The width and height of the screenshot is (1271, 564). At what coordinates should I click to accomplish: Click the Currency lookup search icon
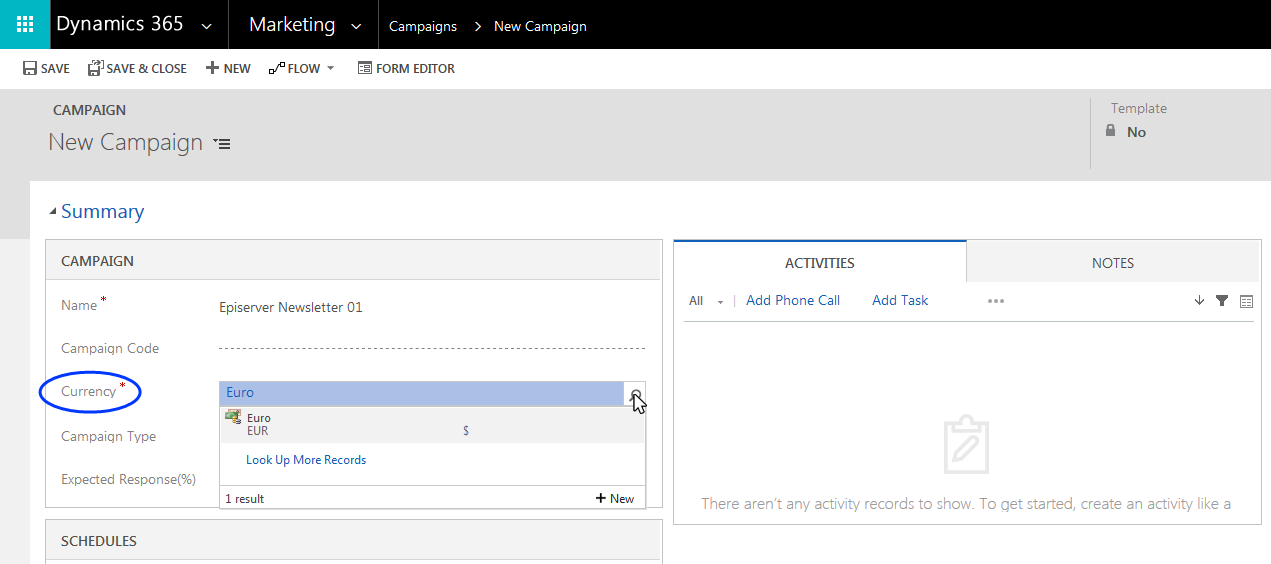point(635,394)
